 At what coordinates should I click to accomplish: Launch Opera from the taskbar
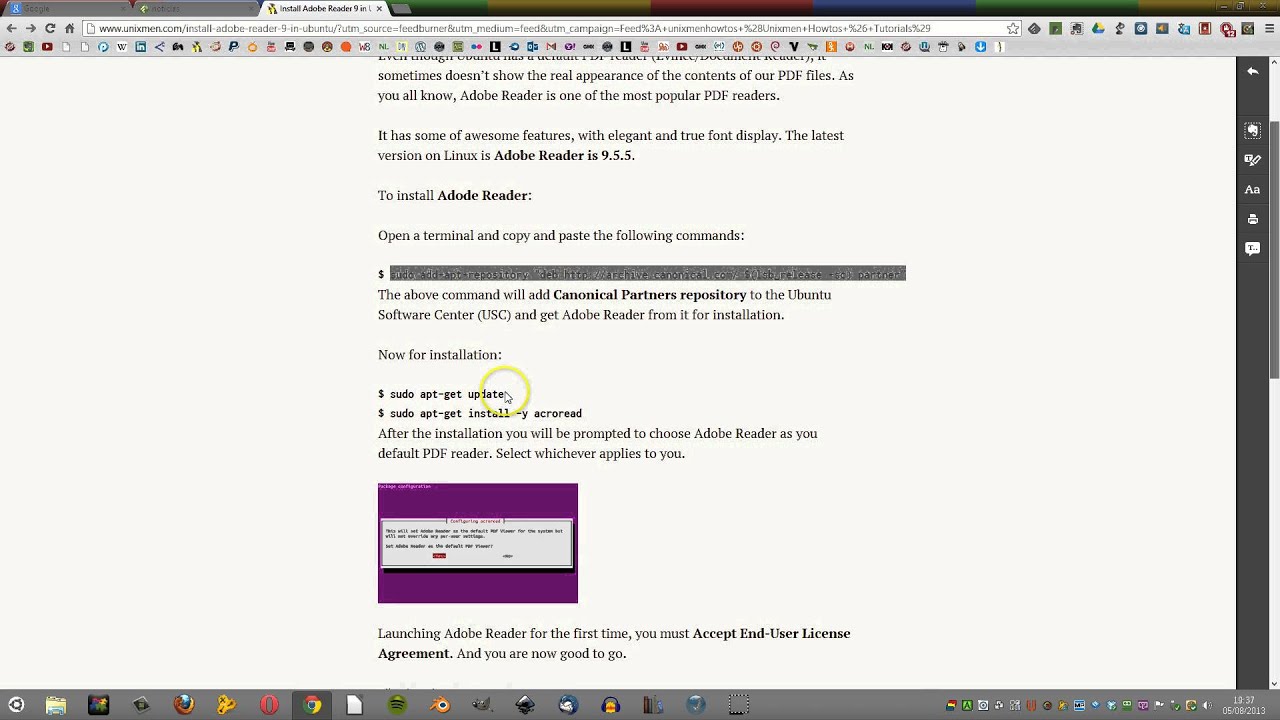point(269,705)
